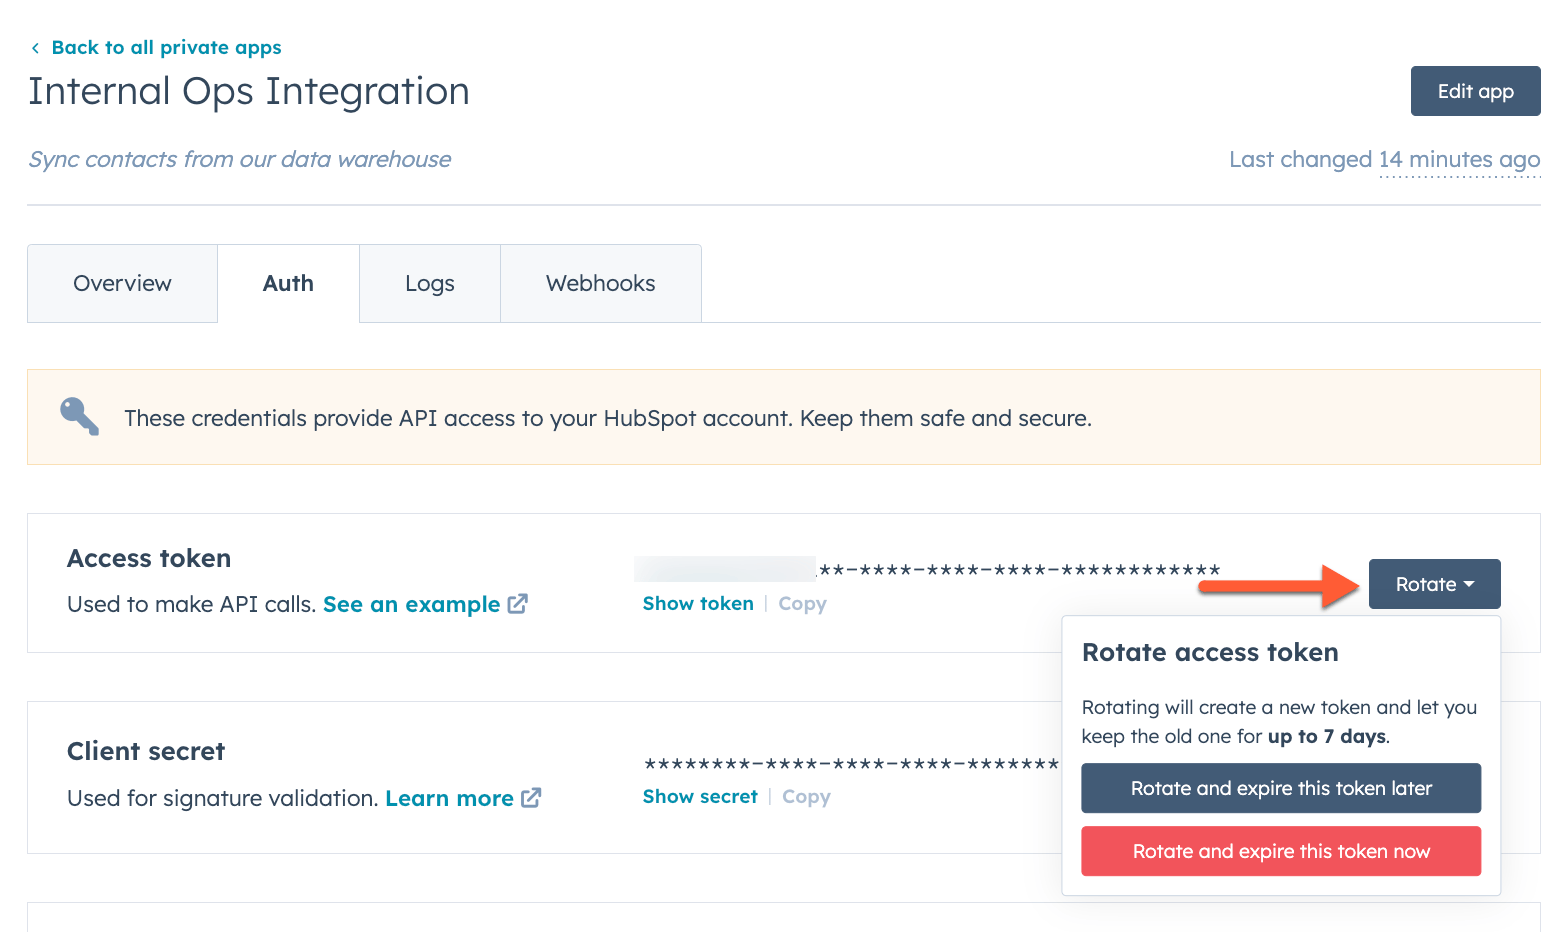This screenshot has height=932, width=1564.
Task: Choose Rotate and expire this token later
Action: coord(1281,788)
